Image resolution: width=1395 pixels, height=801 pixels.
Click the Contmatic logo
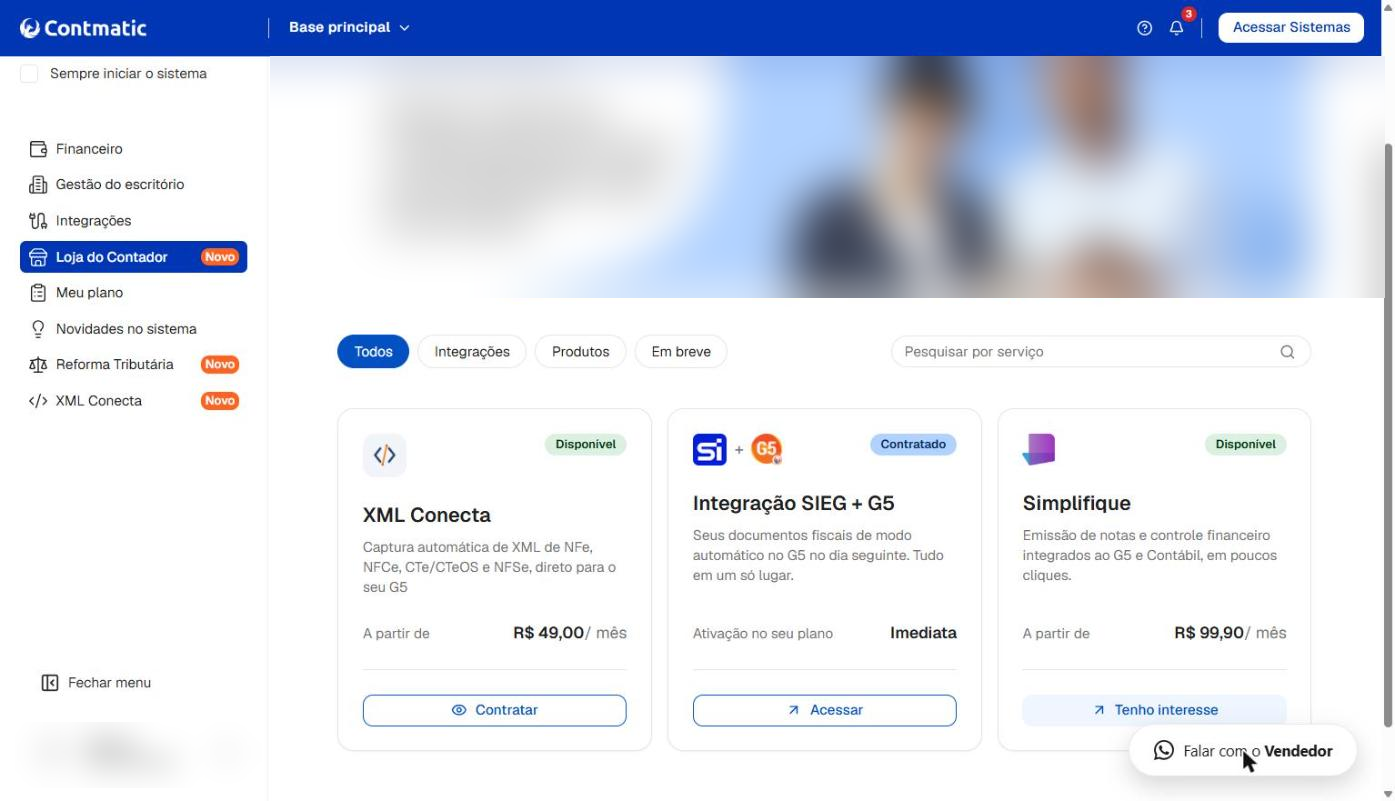[83, 28]
